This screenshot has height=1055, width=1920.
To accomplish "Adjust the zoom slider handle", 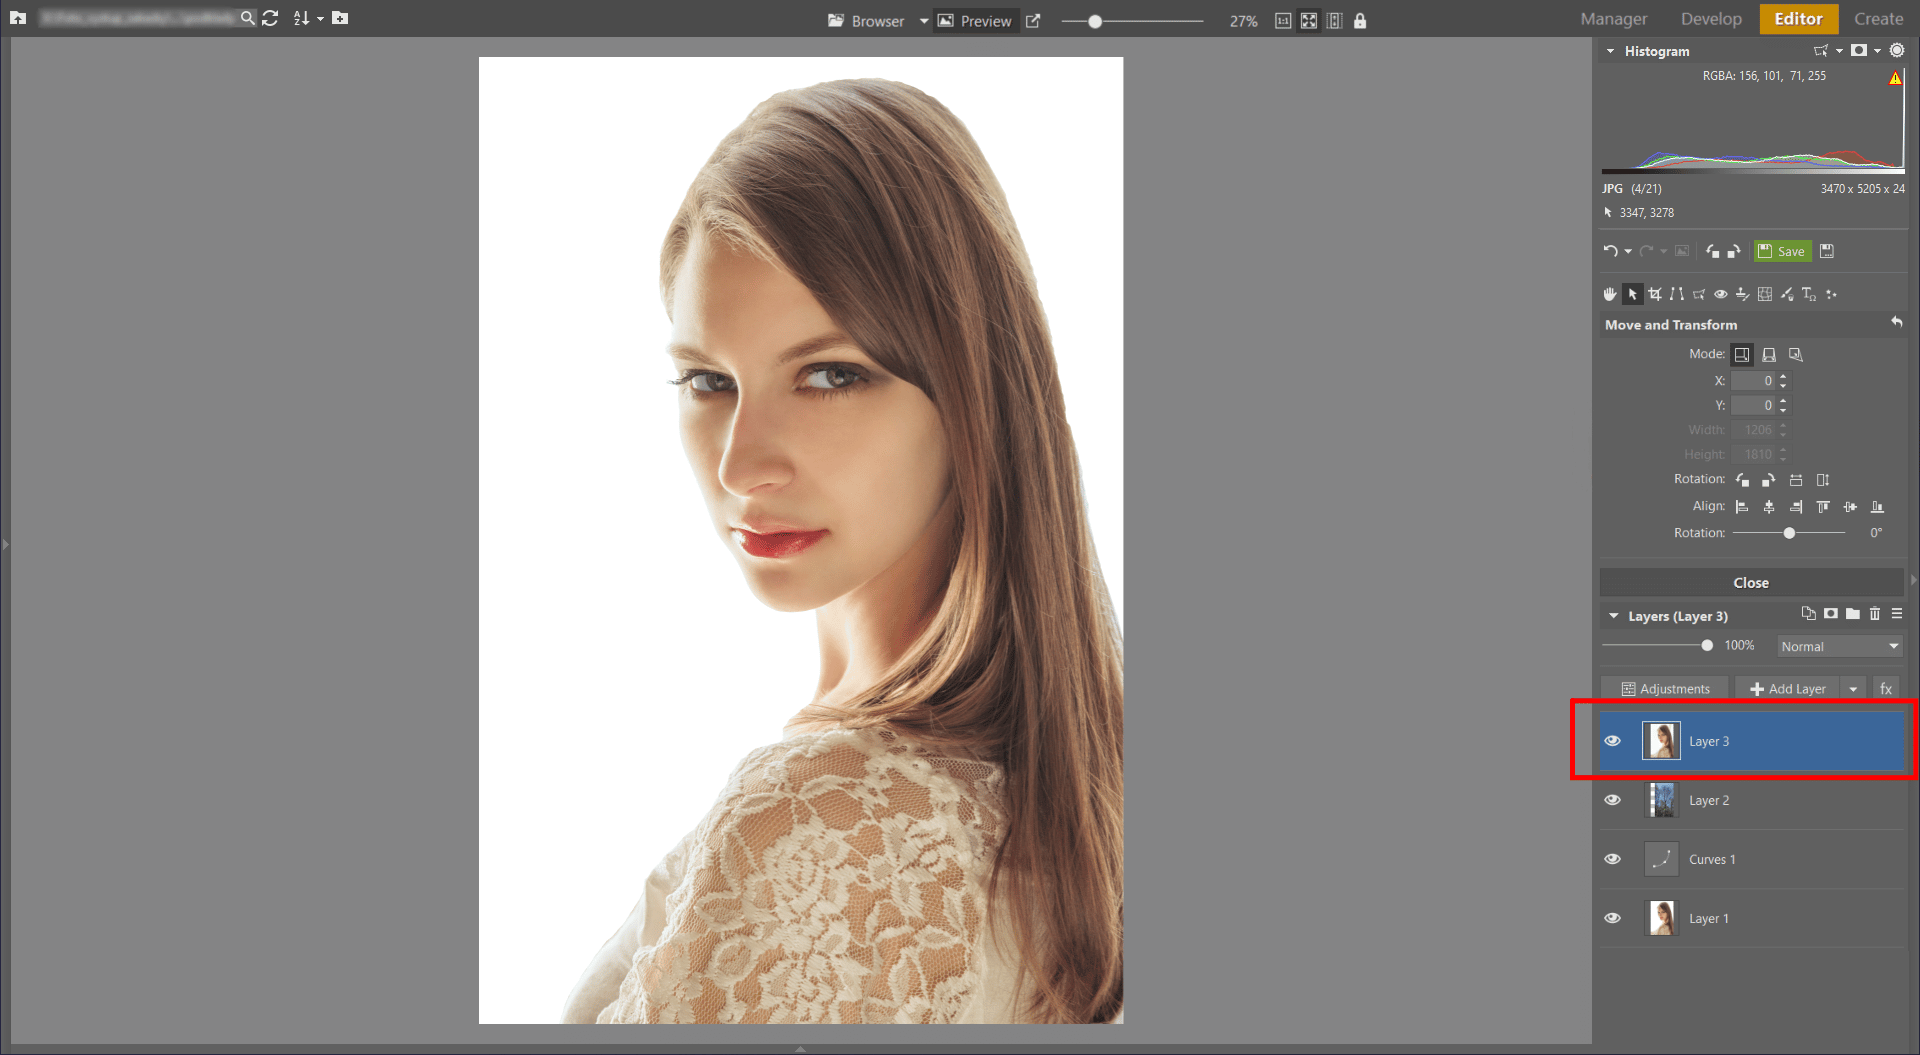I will pyautogui.click(x=1095, y=21).
